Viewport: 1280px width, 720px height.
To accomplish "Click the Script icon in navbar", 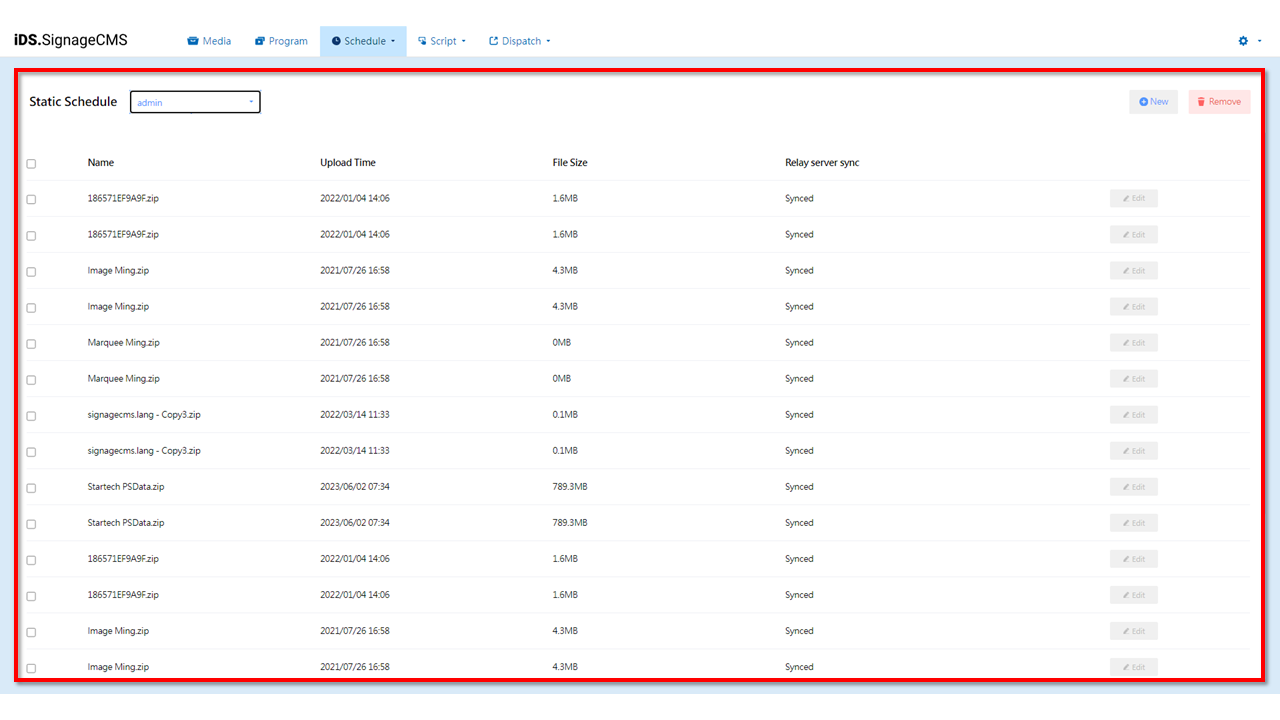I will [422, 41].
